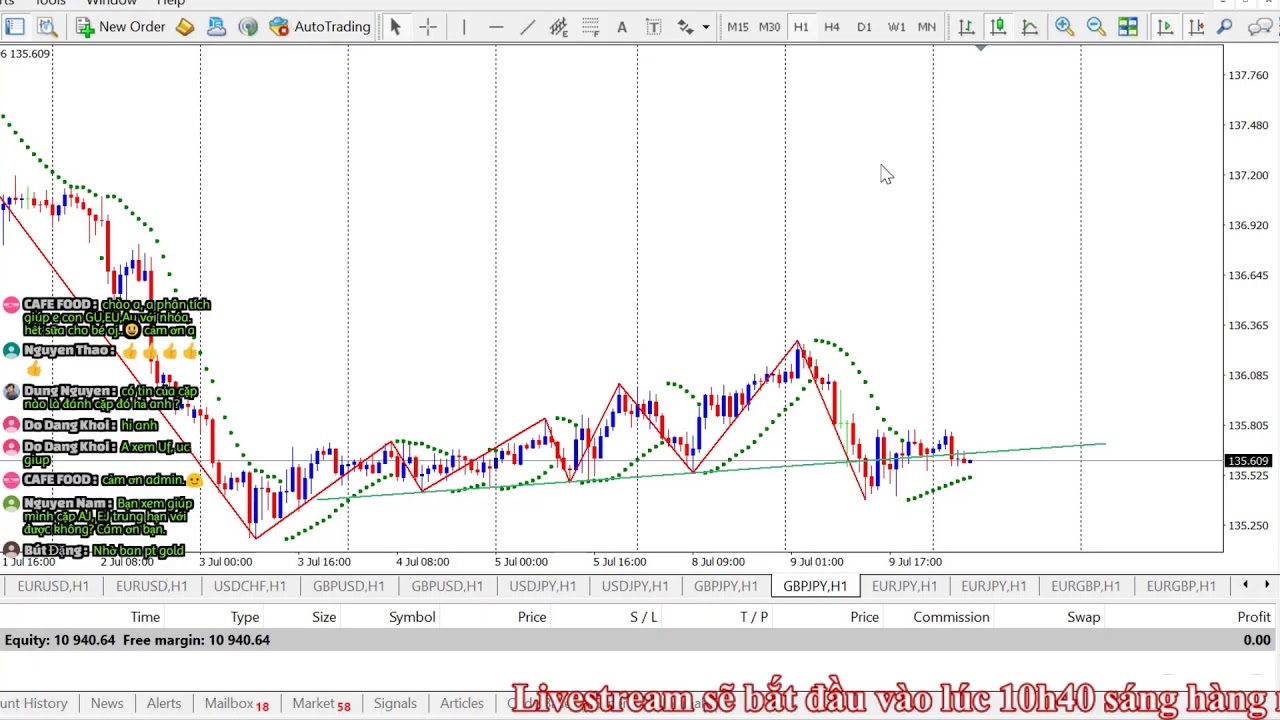Select the trendline drawing tool
Screen dimensions: 1280x720
[x=528, y=27]
